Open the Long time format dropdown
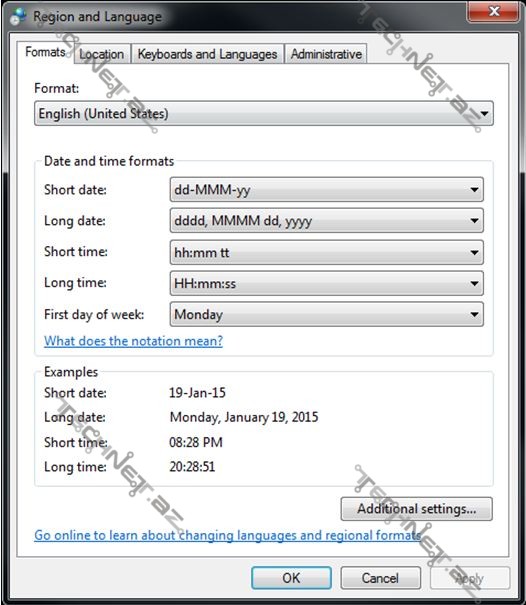 pos(474,284)
